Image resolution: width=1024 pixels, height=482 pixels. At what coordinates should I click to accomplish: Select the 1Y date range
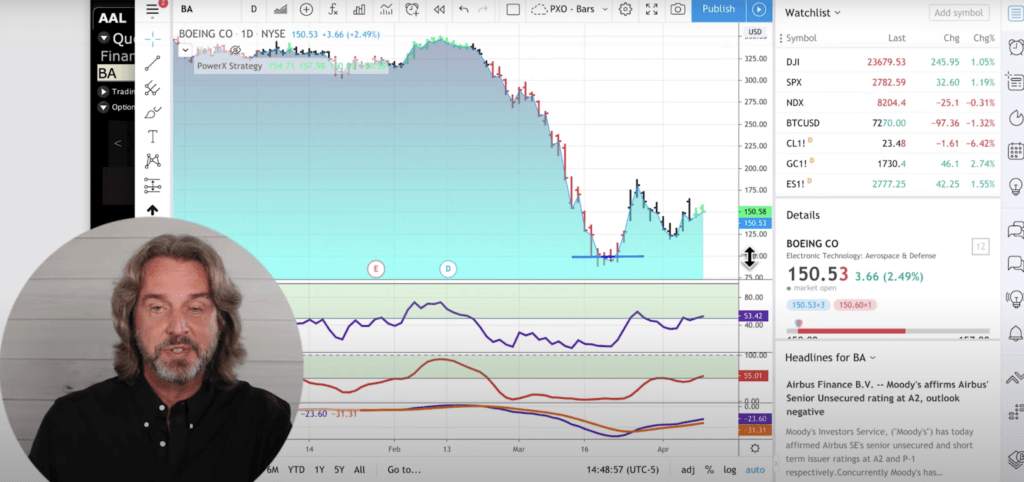tap(319, 470)
